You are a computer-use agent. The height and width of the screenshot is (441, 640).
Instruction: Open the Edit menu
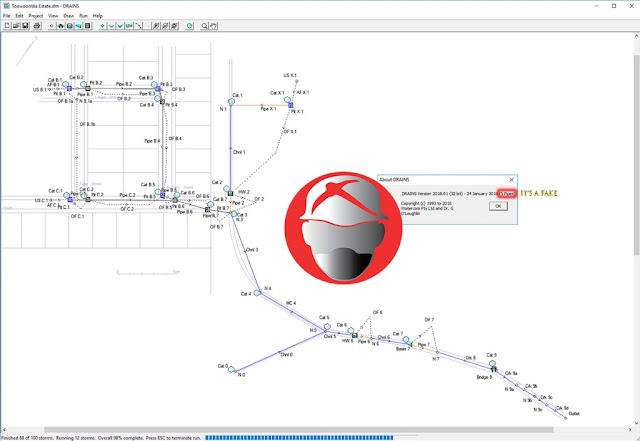[x=19, y=16]
